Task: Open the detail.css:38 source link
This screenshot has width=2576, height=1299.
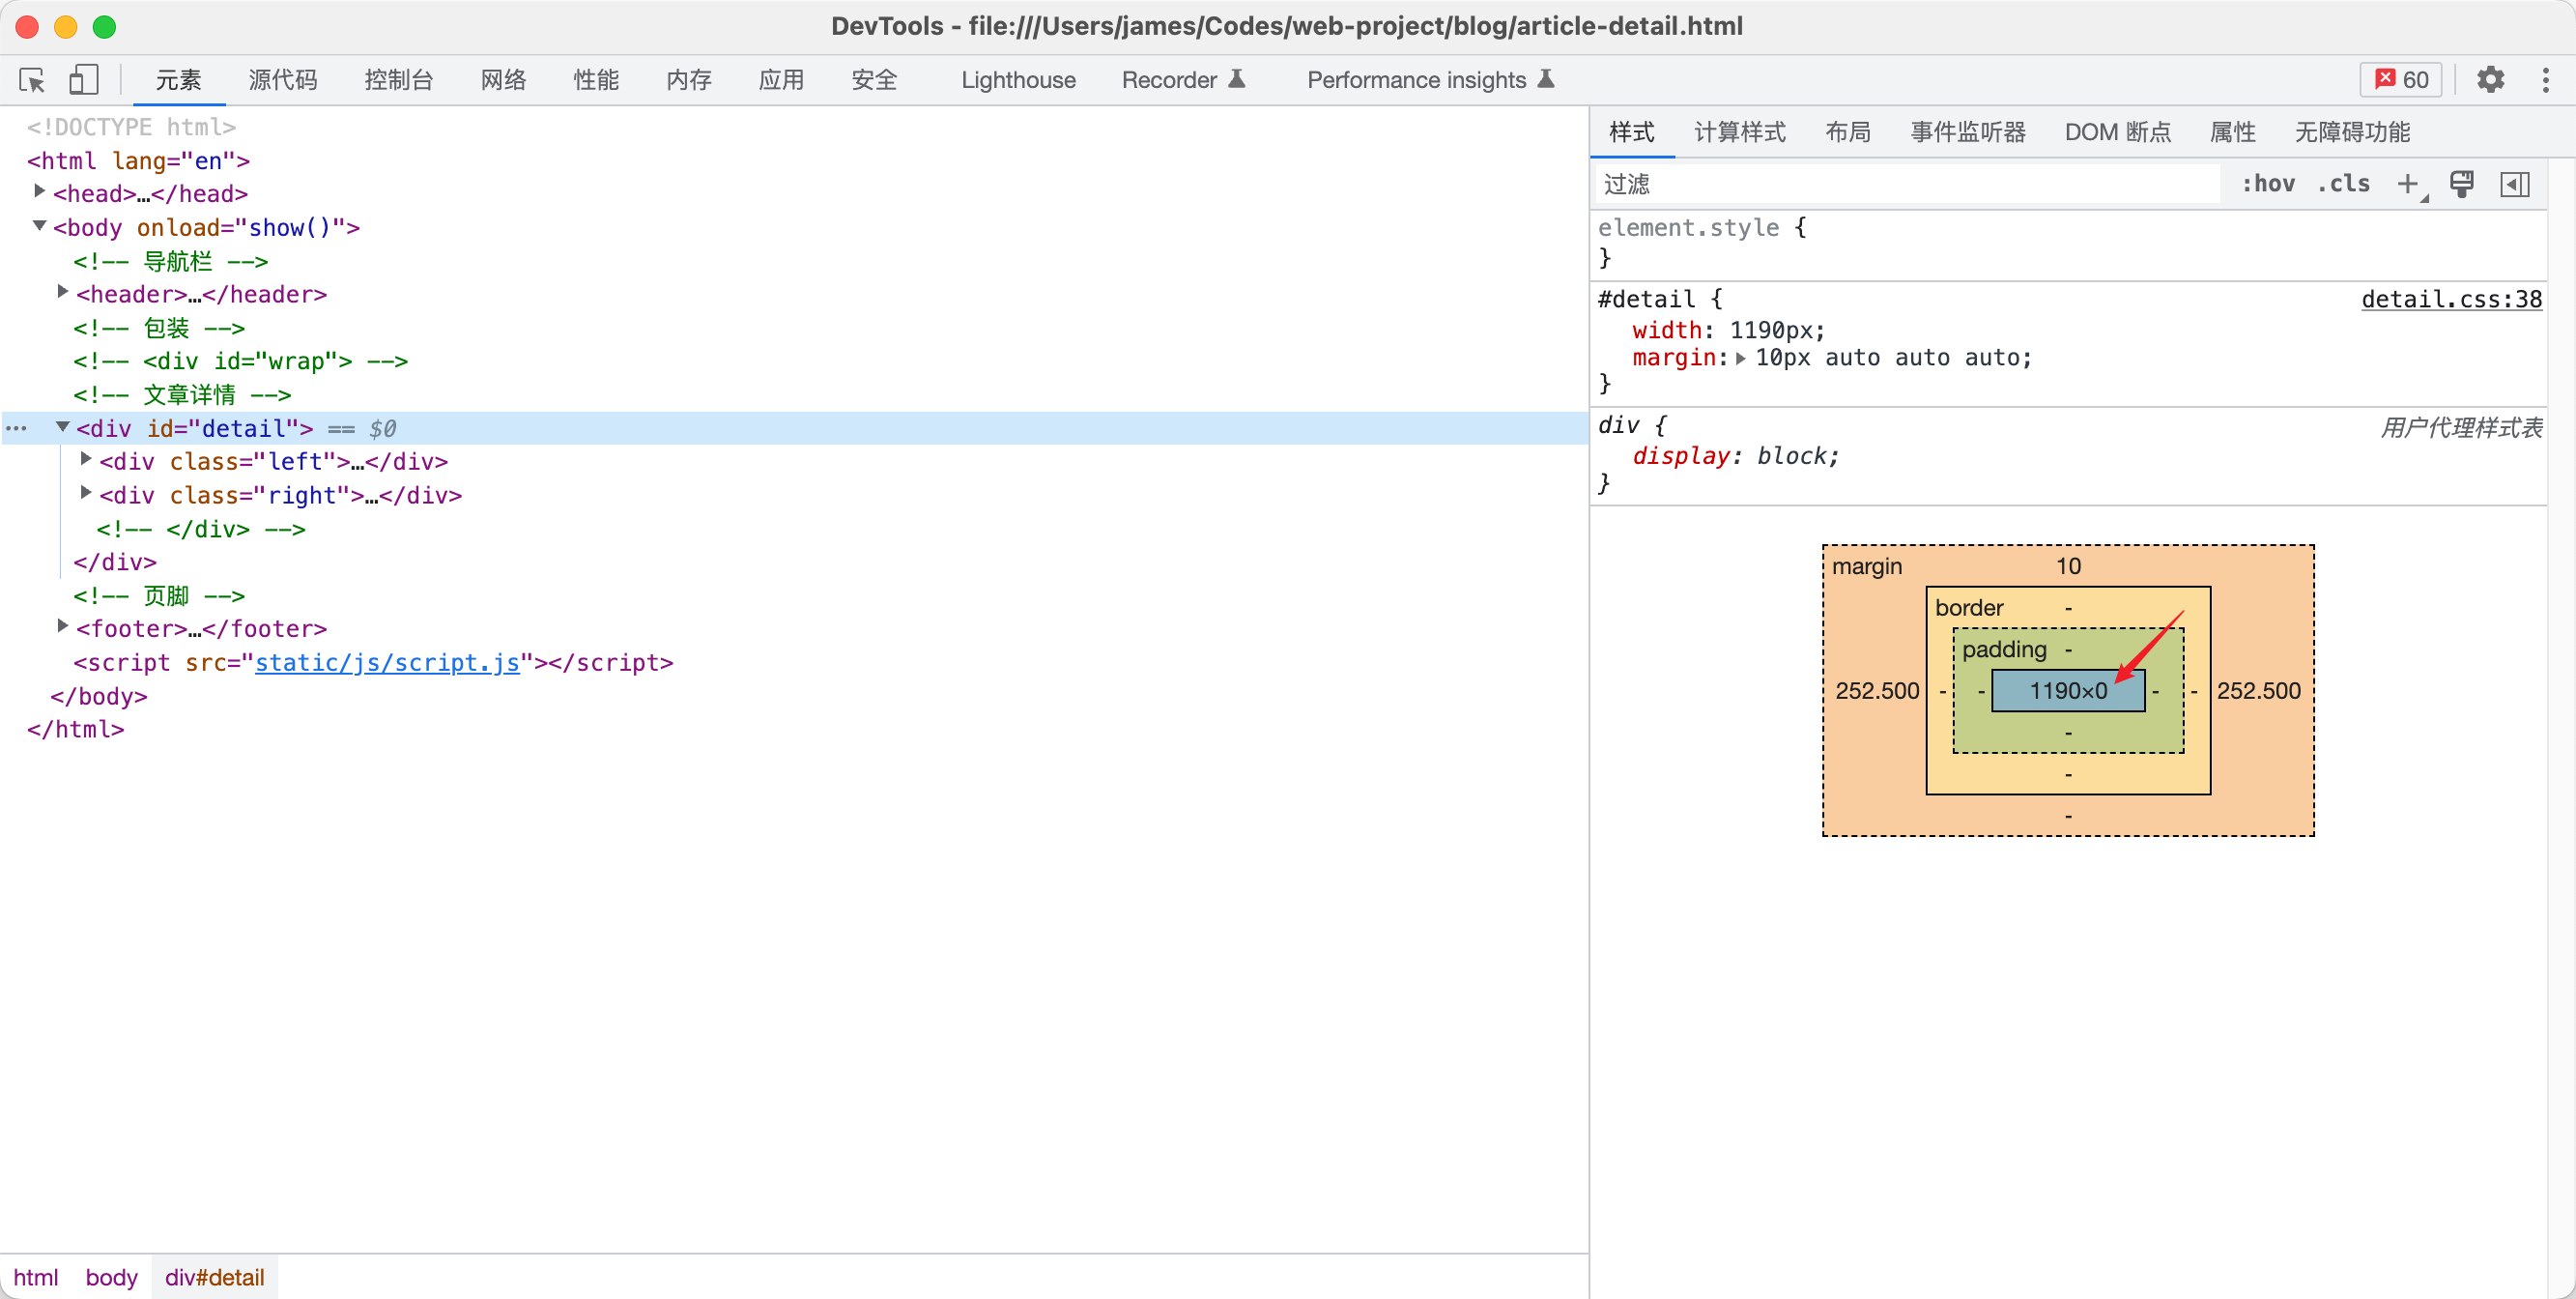Action: (2450, 299)
